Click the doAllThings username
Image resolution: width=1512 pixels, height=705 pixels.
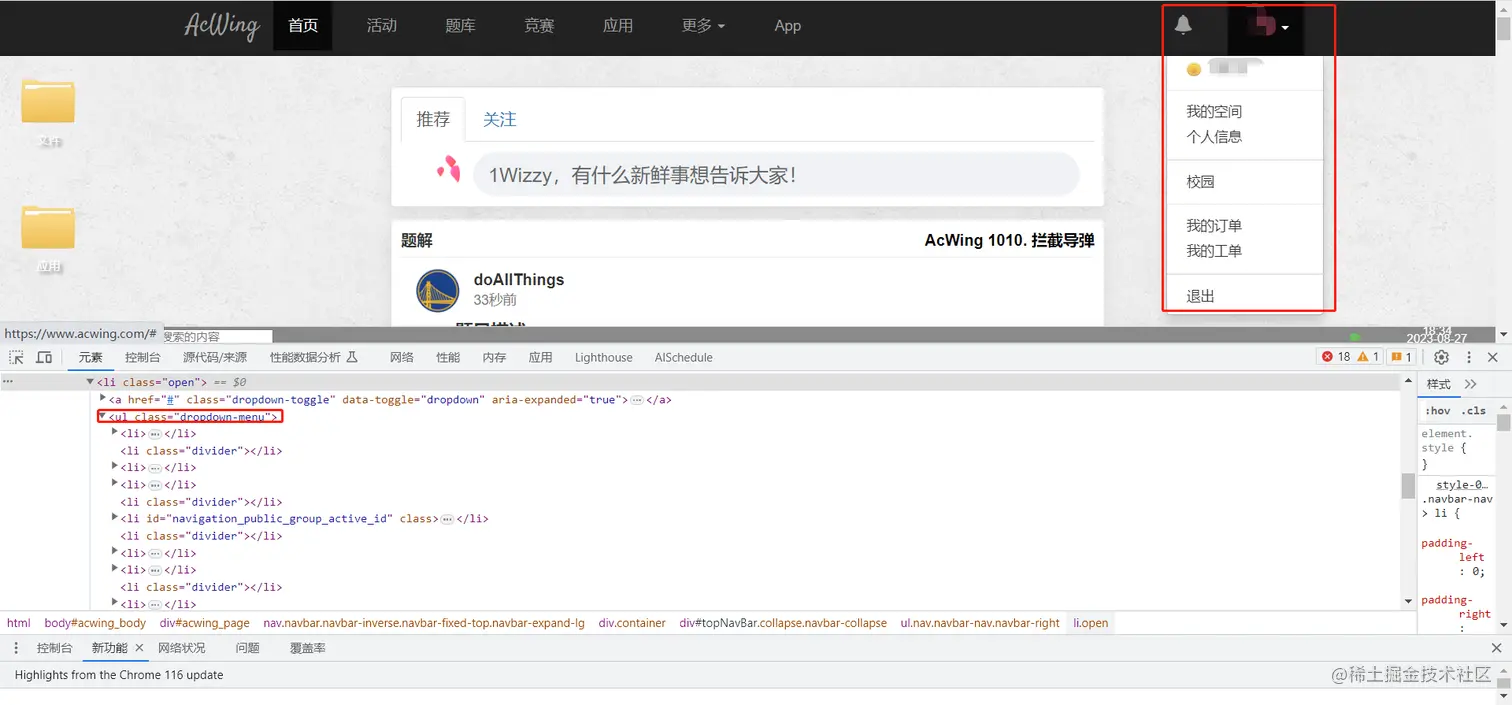point(519,280)
